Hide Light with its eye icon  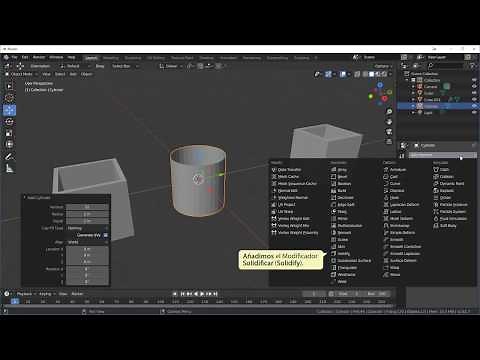click(x=474, y=113)
